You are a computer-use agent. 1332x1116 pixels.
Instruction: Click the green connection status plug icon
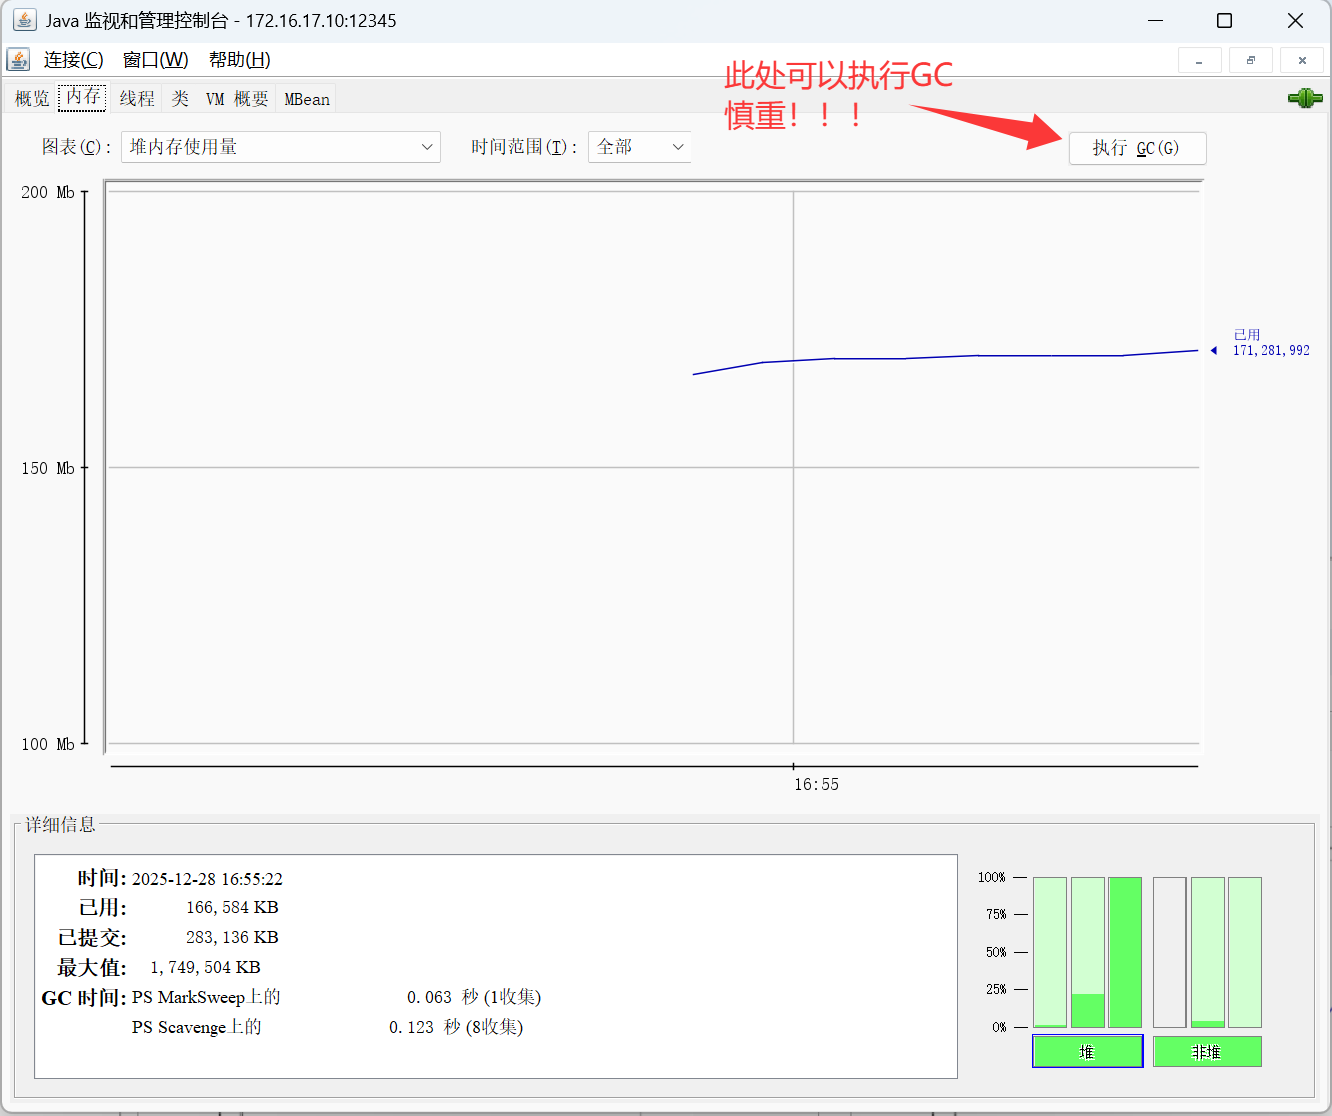pos(1304,98)
